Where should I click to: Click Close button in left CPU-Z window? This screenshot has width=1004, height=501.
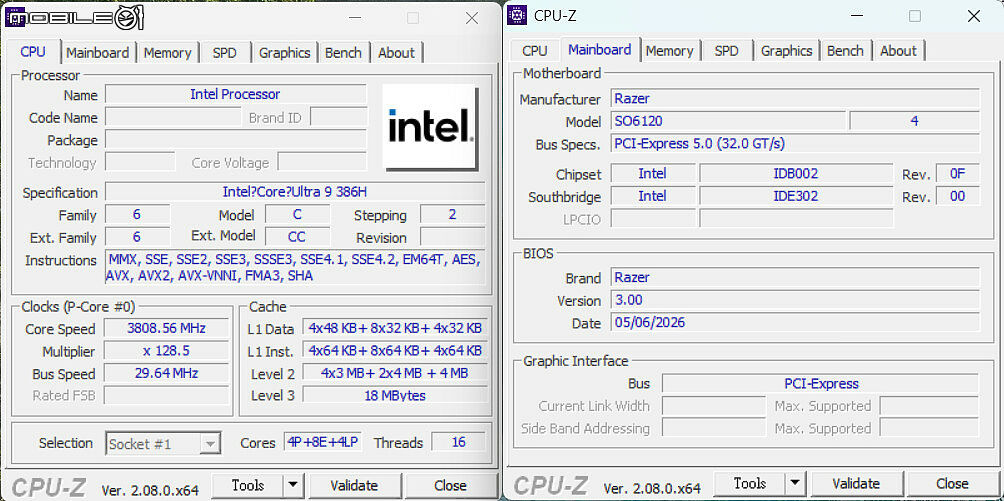(450, 486)
